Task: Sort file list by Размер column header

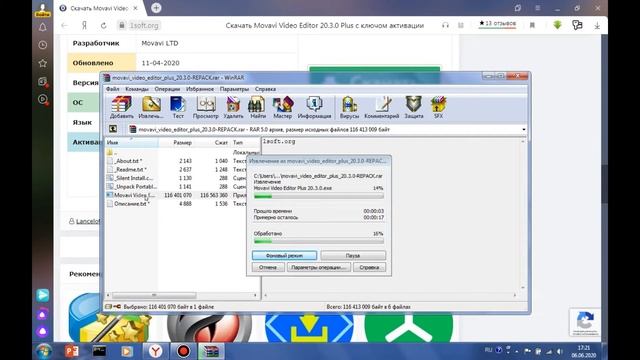Action: pyautogui.click(x=176, y=142)
